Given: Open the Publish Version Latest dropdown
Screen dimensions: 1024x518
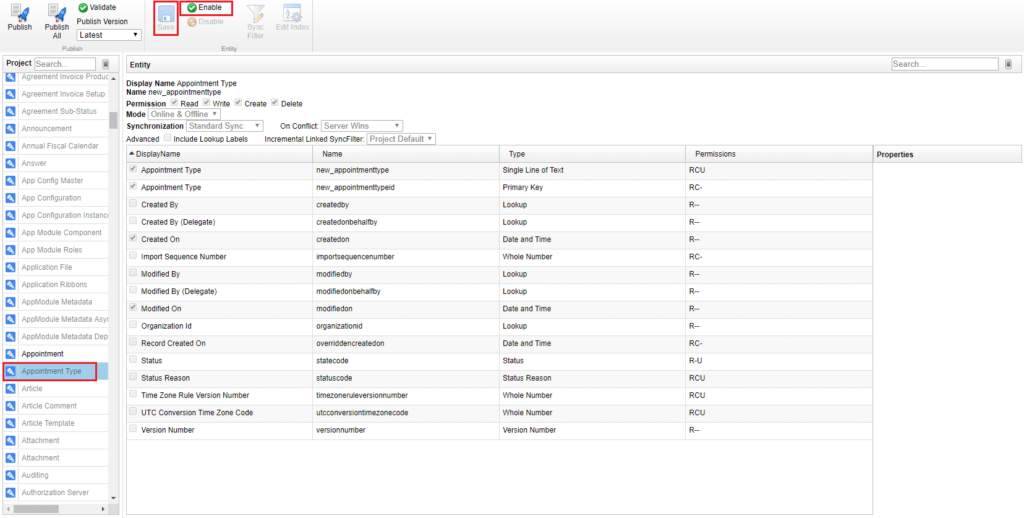Looking at the screenshot, I should (109, 35).
